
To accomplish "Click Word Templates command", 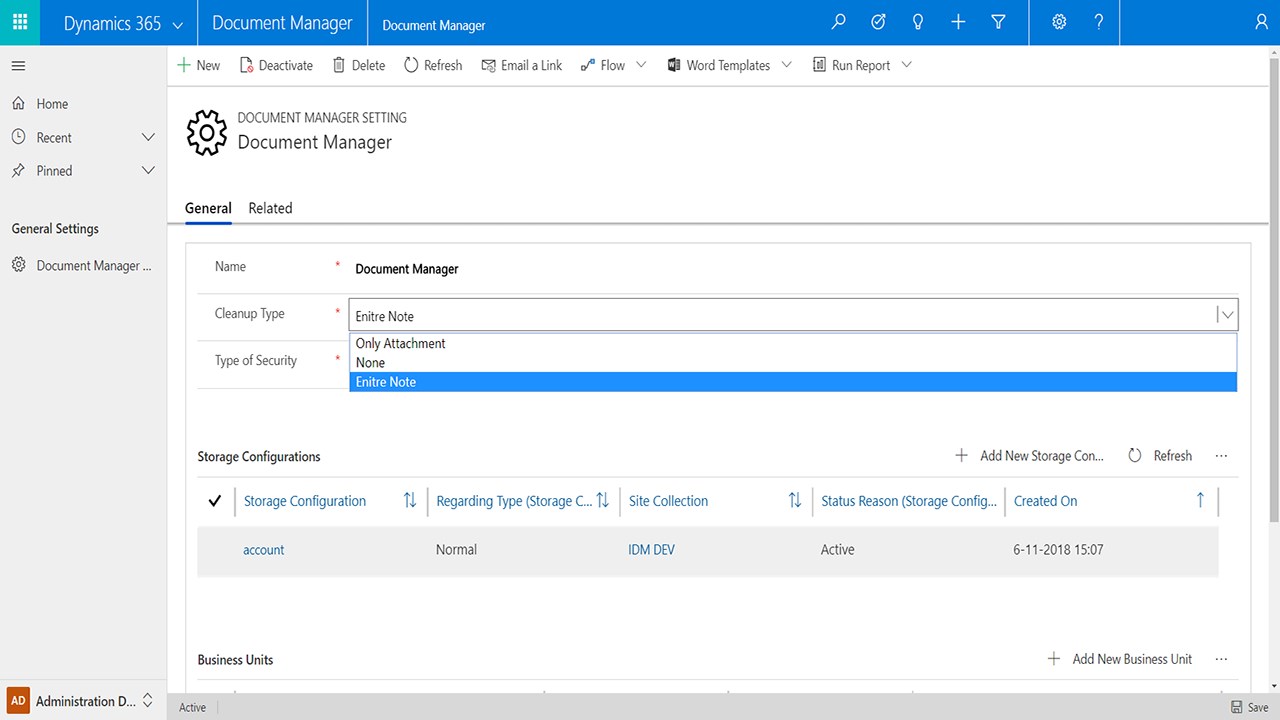I will [x=718, y=65].
